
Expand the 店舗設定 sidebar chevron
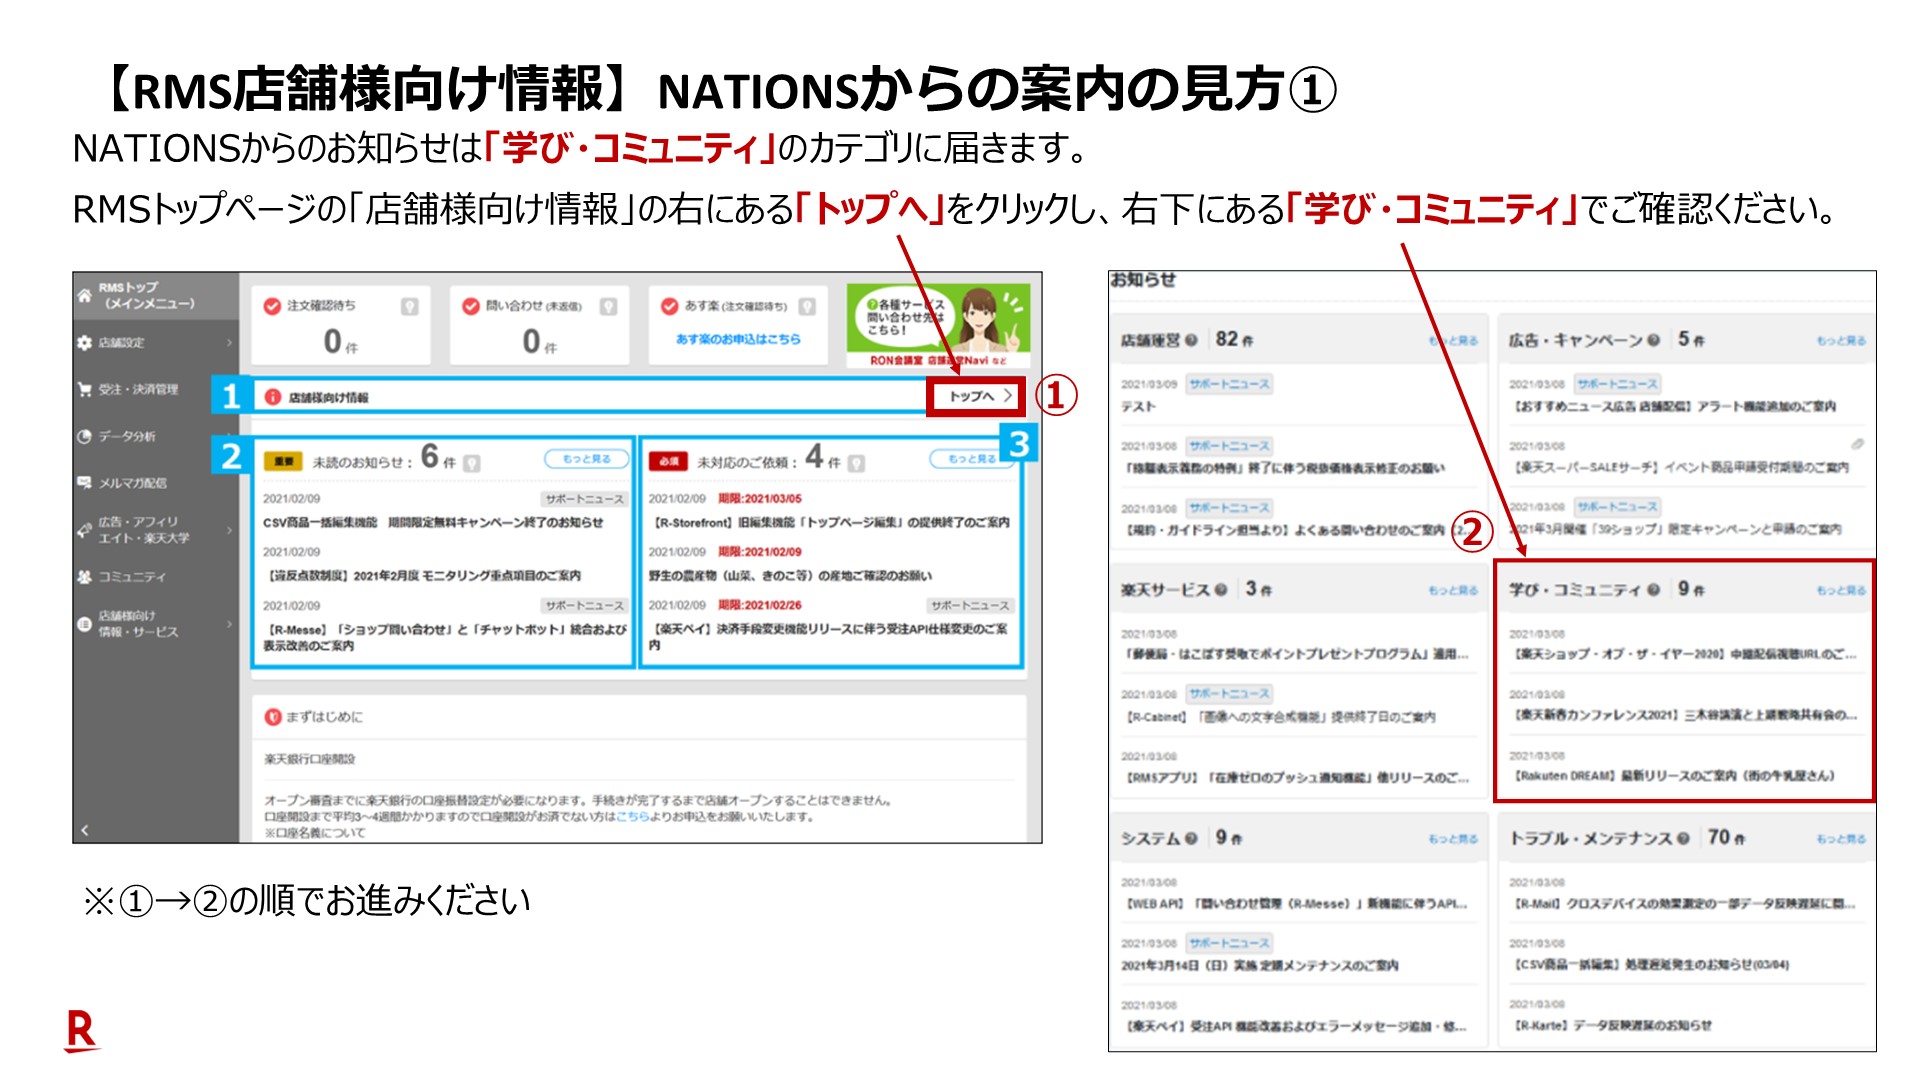coord(229,342)
